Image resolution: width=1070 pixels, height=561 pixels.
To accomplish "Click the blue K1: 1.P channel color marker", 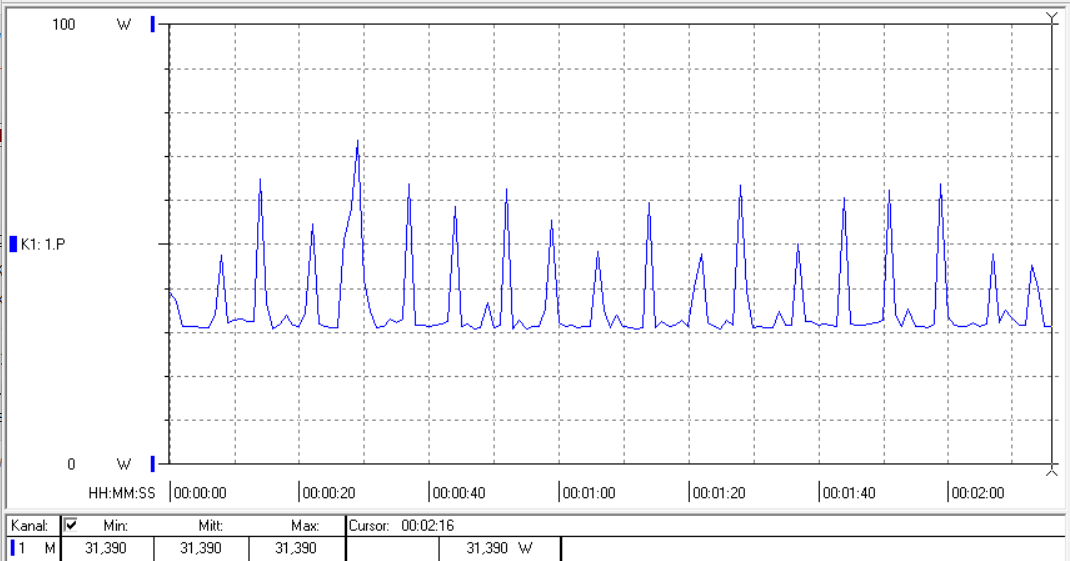I will (x=13, y=244).
